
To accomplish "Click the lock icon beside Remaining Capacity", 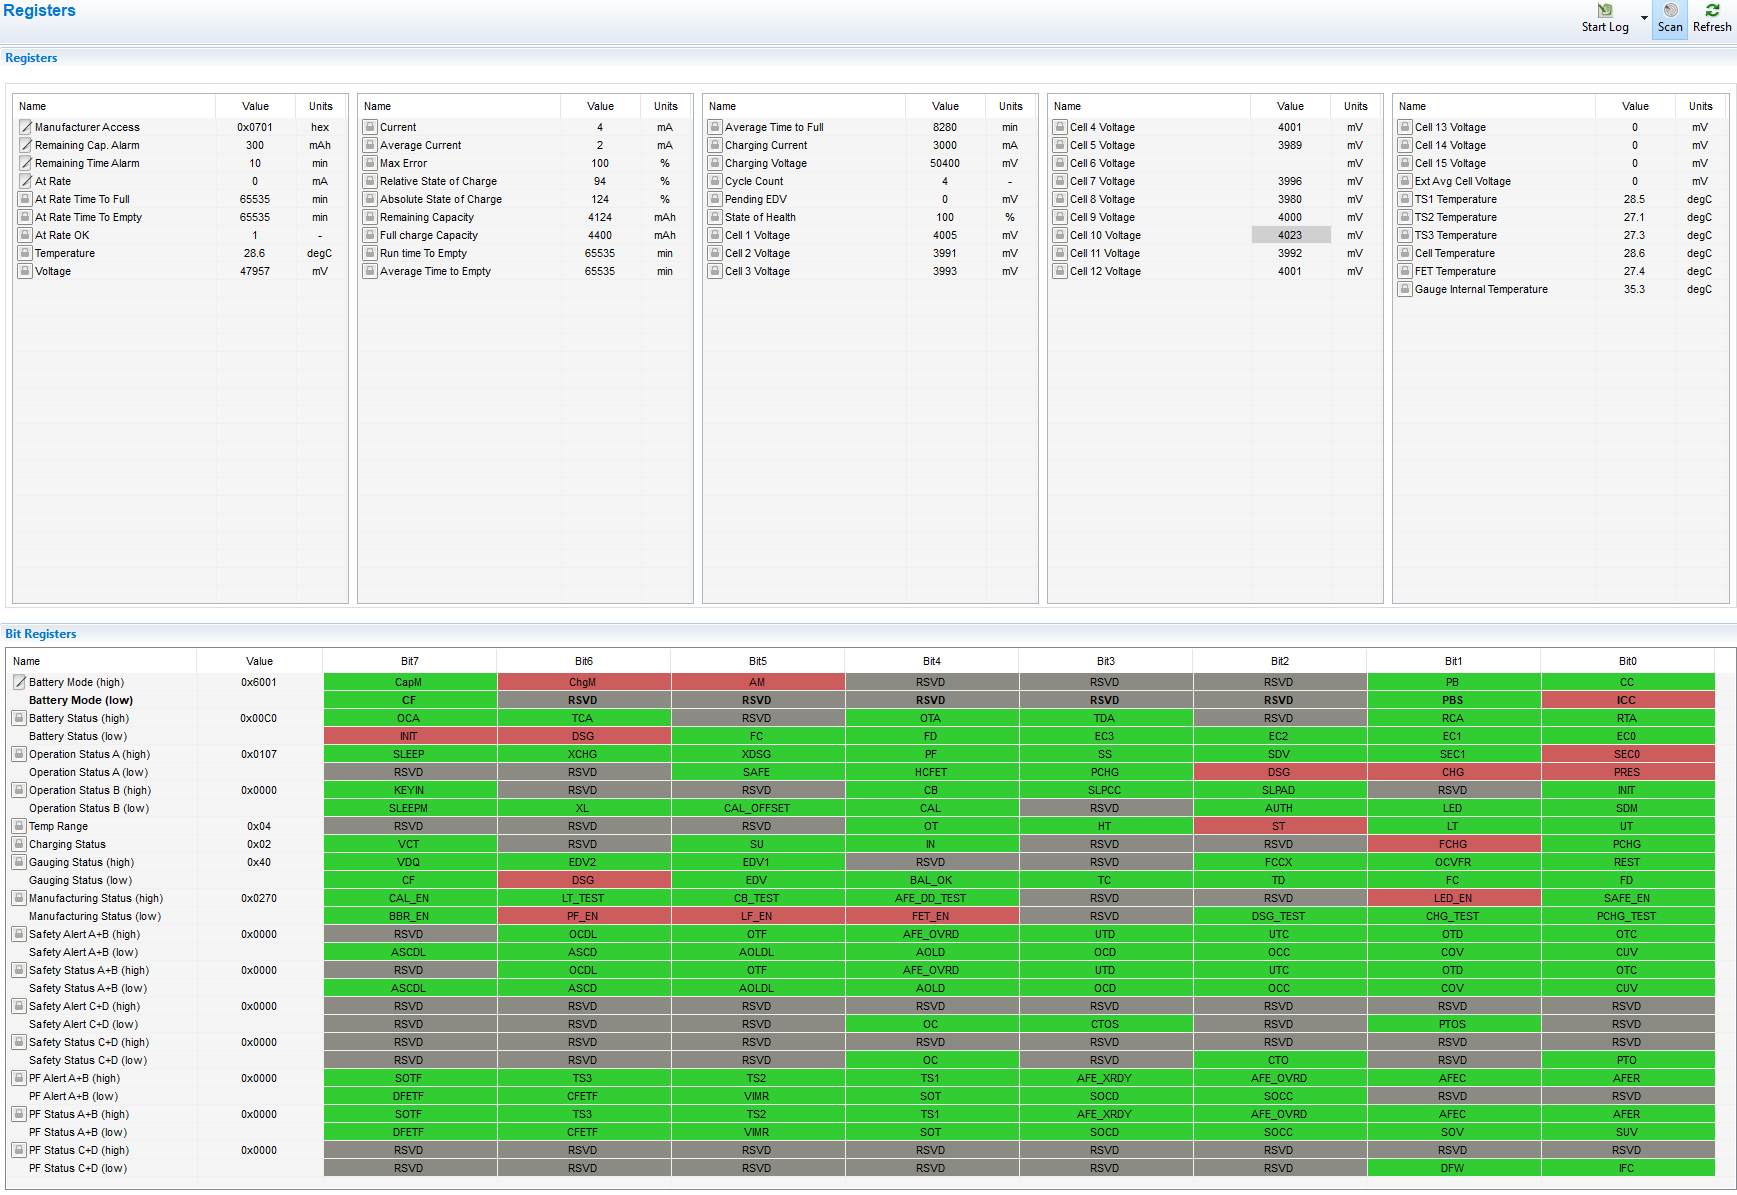I will [370, 217].
